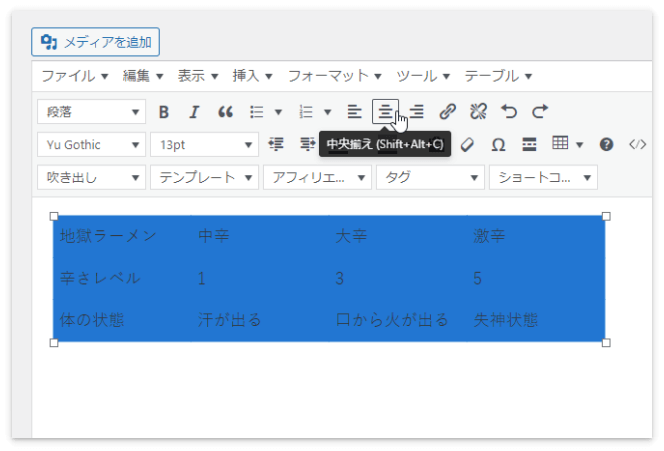
Task: Toggle the bulleted list icon
Action: [x=257, y=112]
